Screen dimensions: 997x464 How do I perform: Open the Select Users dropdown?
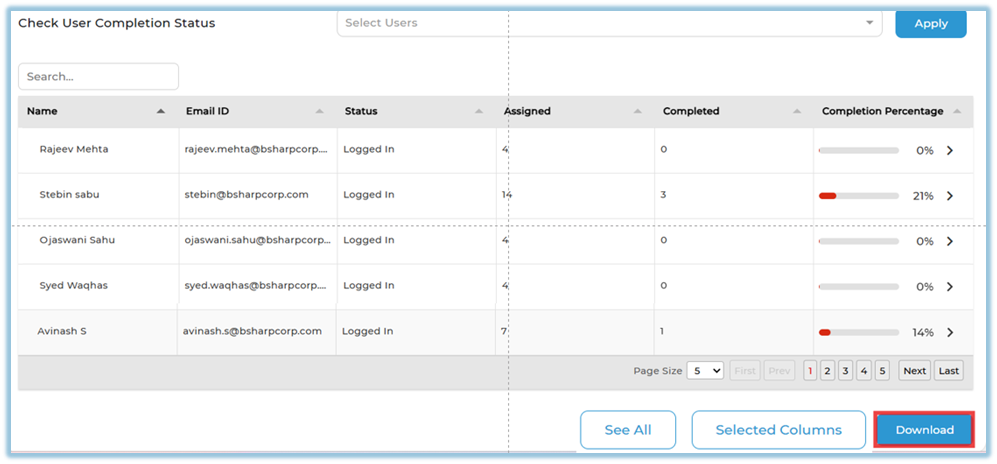[609, 23]
